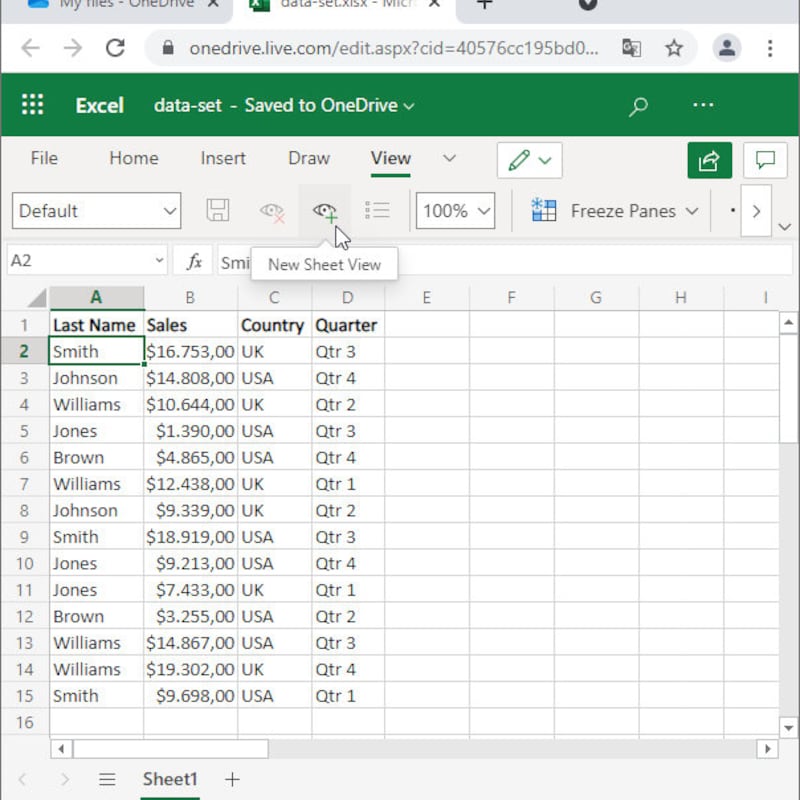Screen dimensions: 800x800
Task: Open the sheet list menu icon
Action: point(107,779)
